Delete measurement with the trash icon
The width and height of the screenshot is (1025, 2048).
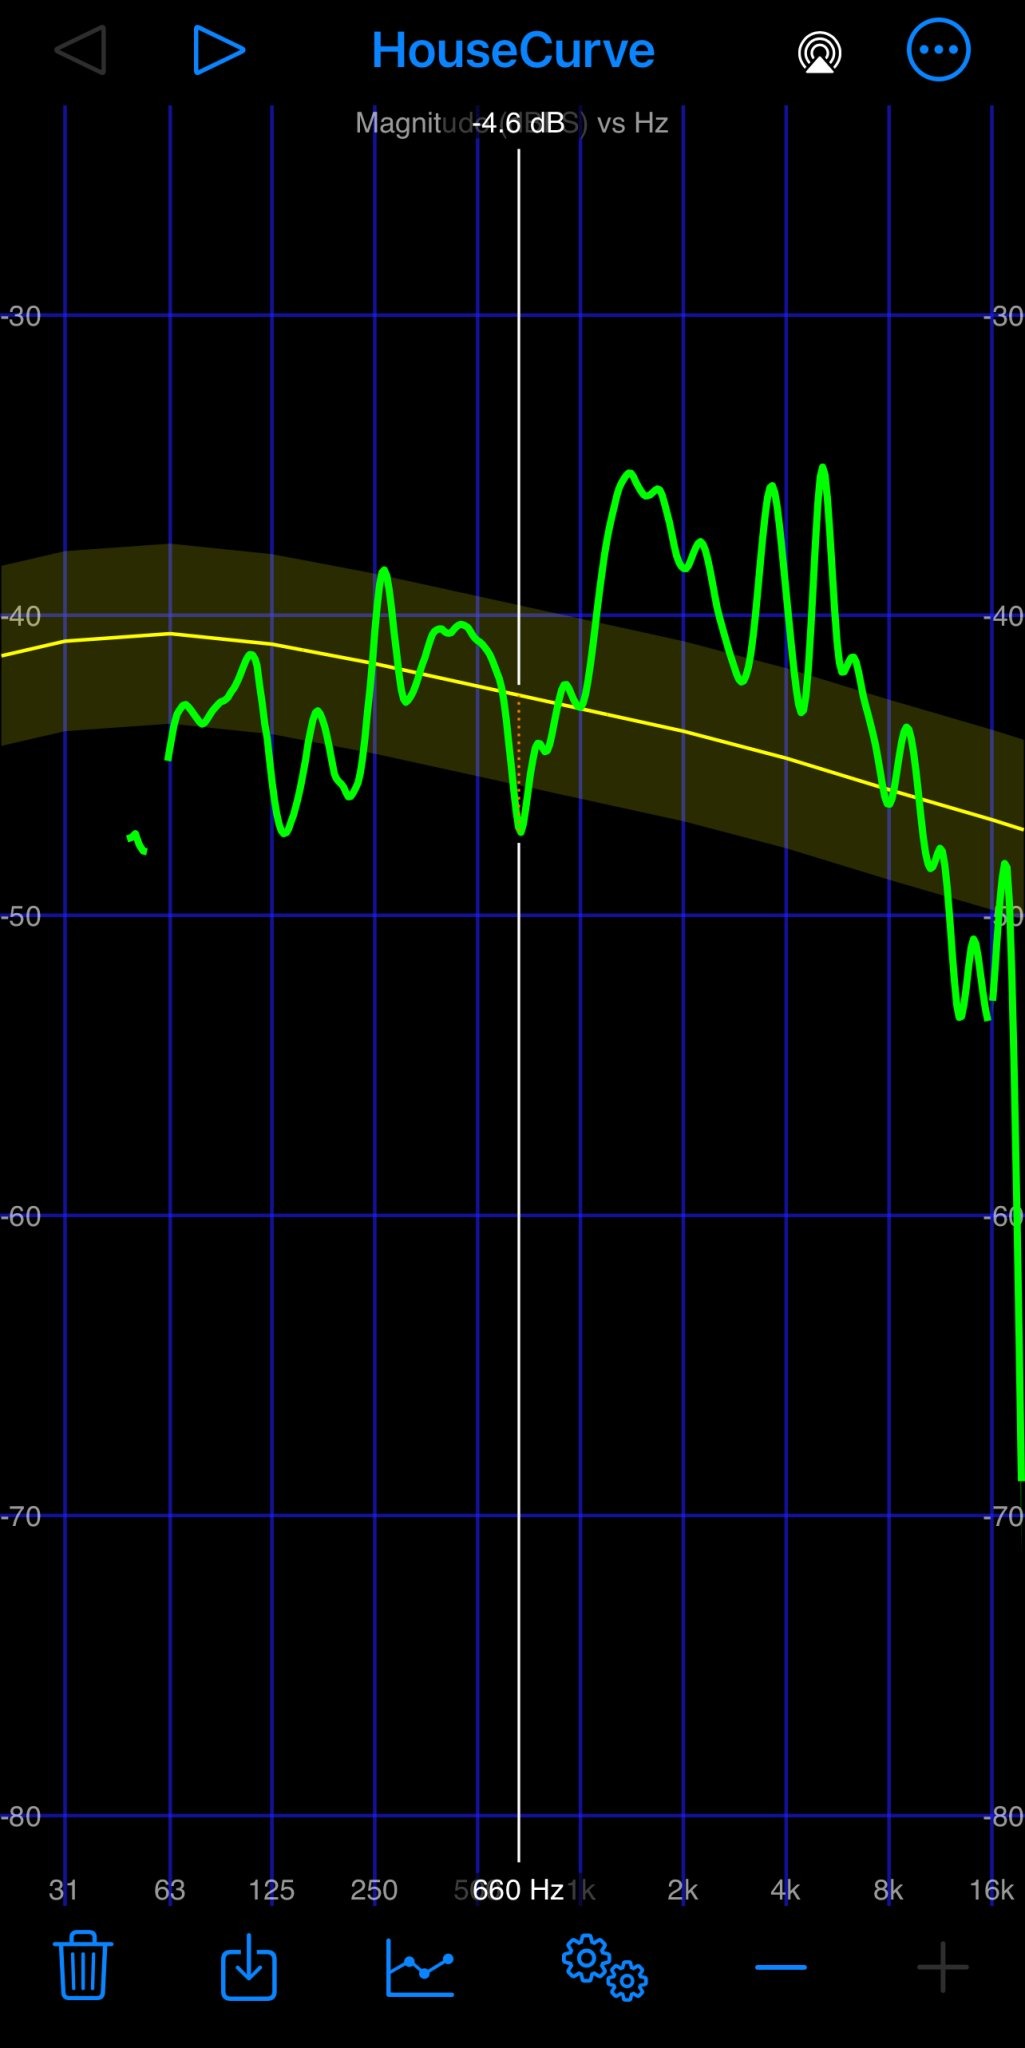[83, 1964]
